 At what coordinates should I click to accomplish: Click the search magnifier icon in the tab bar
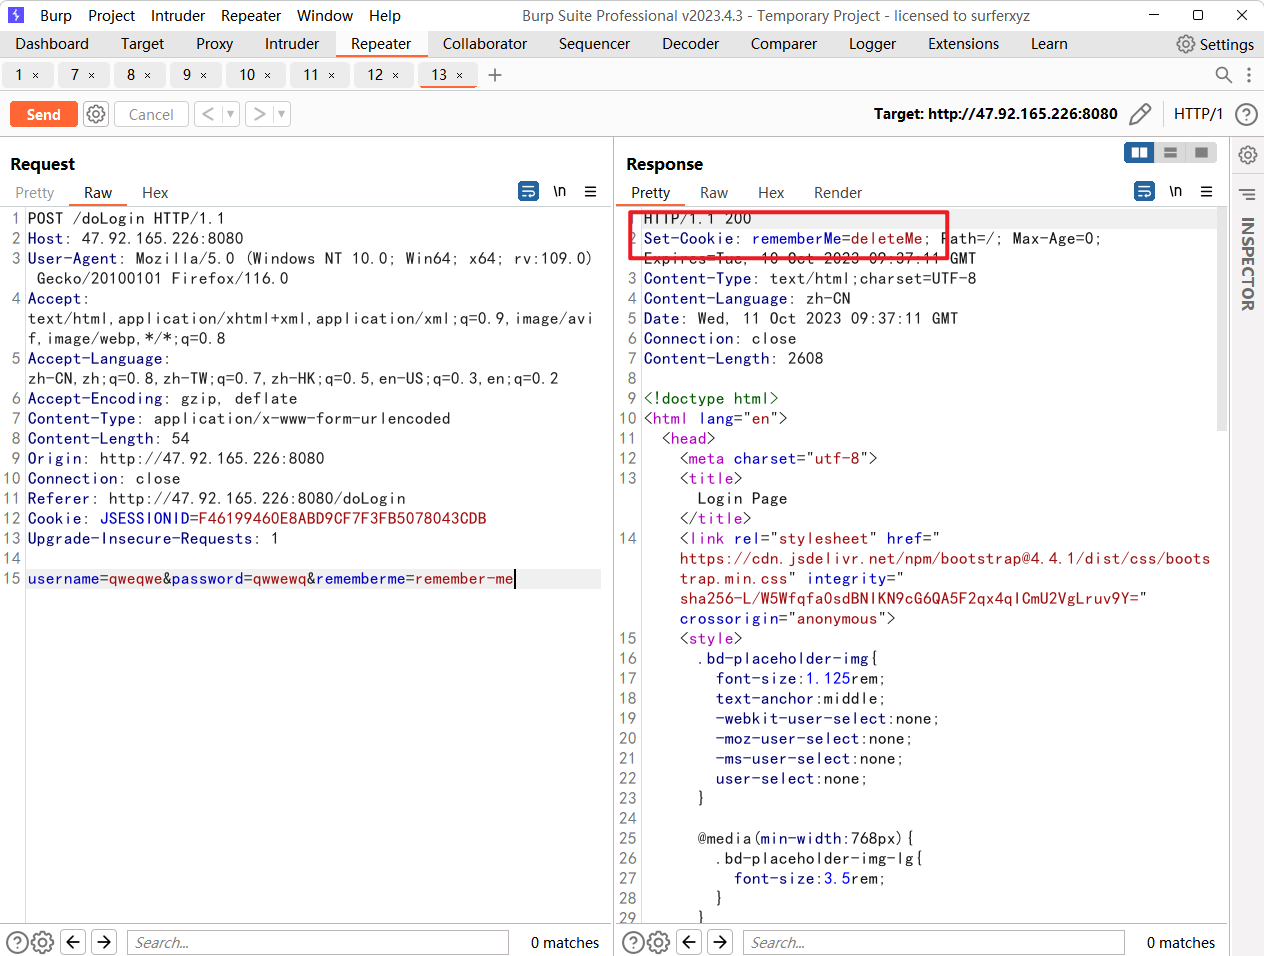point(1223,75)
